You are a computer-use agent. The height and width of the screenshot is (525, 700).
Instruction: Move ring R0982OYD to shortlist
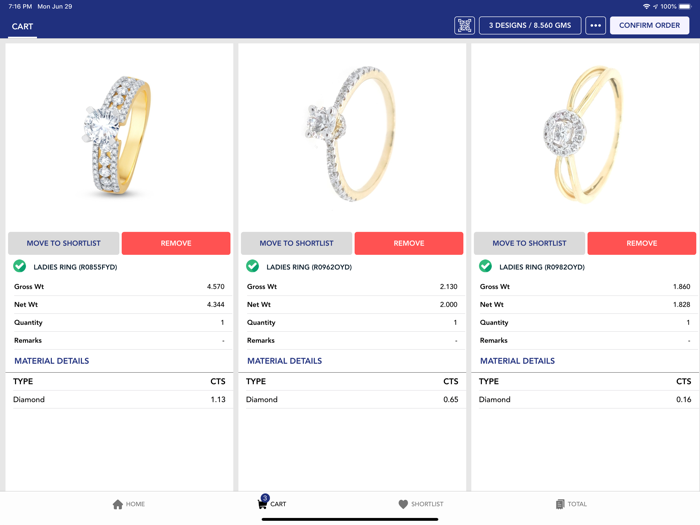[x=529, y=243]
